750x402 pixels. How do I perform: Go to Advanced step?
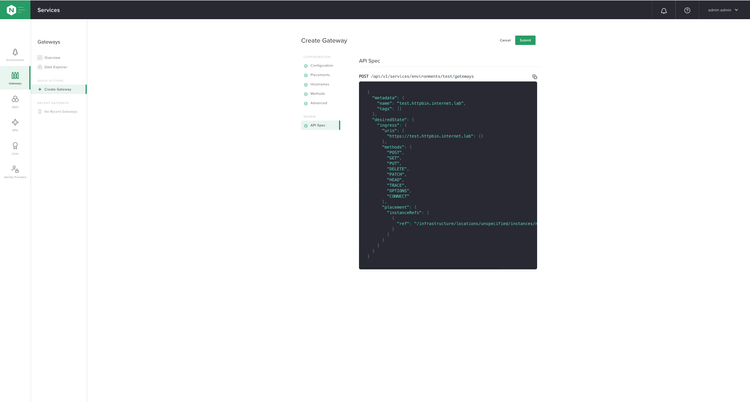click(316, 103)
